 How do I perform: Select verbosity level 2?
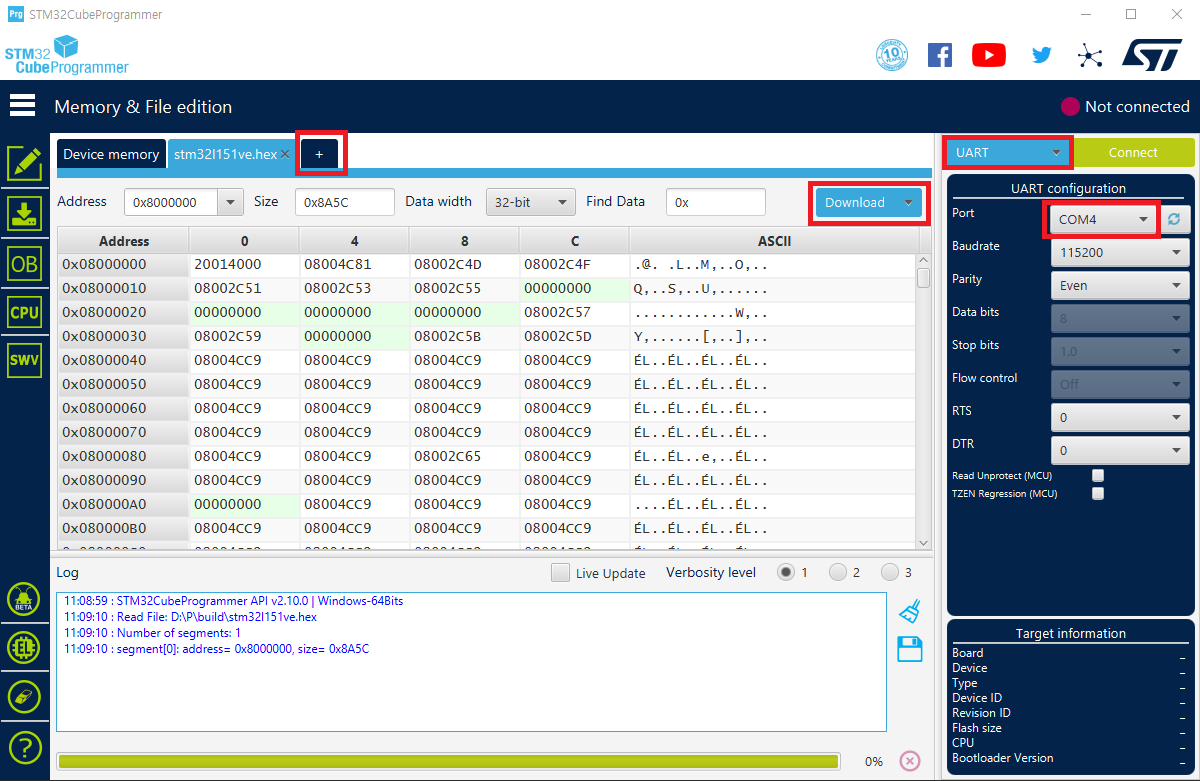(x=838, y=572)
